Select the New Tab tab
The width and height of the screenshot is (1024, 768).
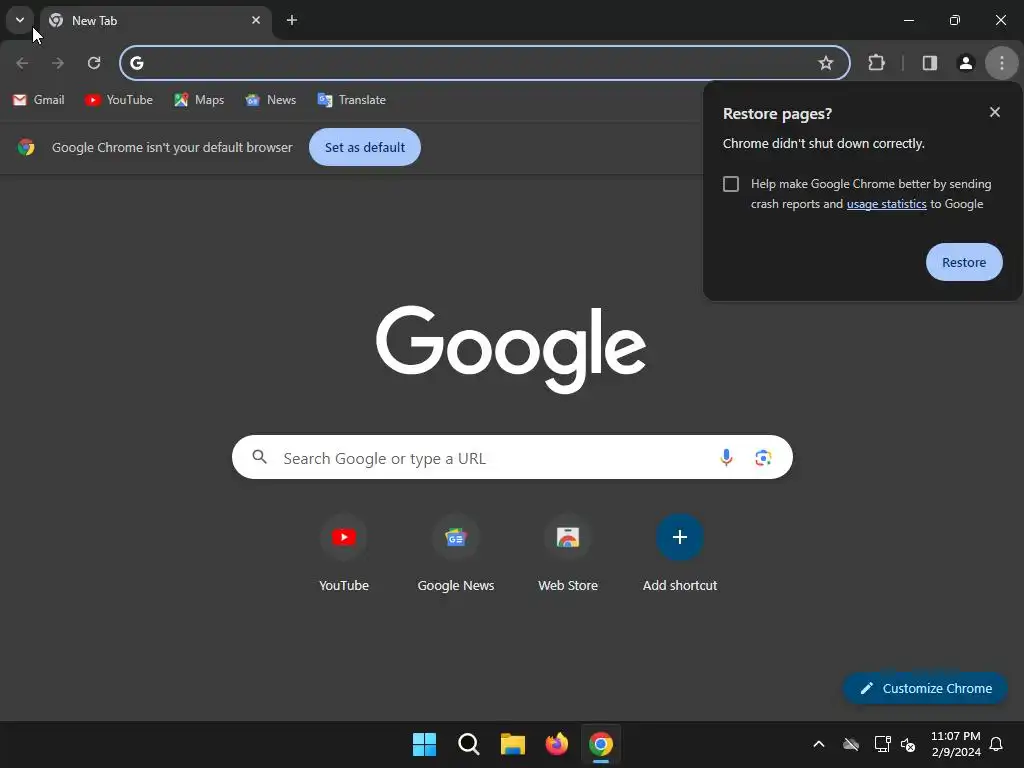point(155,21)
